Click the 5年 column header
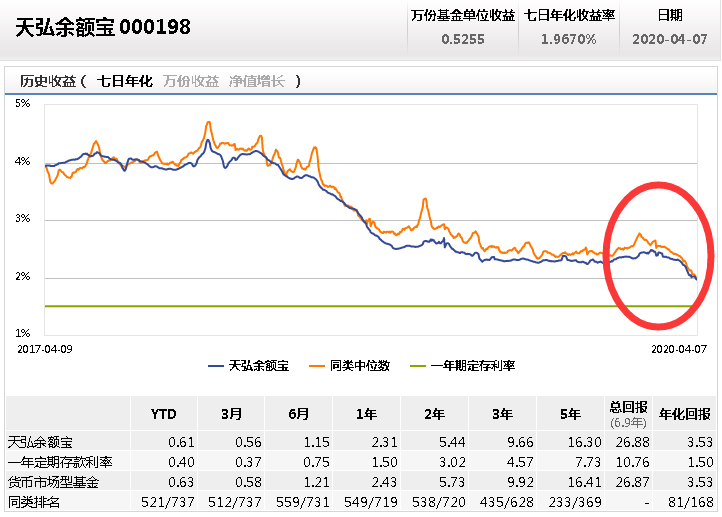Viewport: 722px width, 517px height. click(x=570, y=414)
